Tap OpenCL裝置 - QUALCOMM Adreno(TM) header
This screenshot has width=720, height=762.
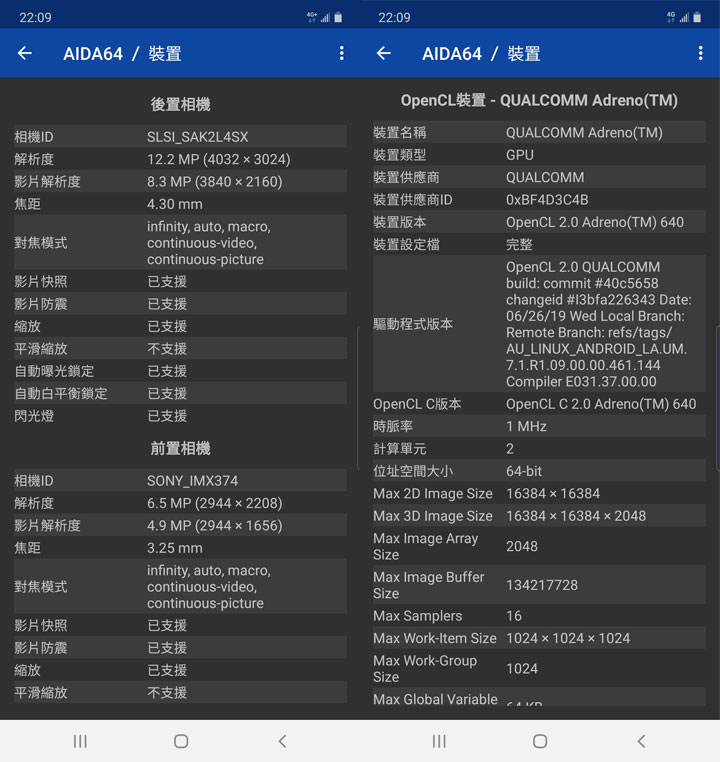(x=539, y=101)
